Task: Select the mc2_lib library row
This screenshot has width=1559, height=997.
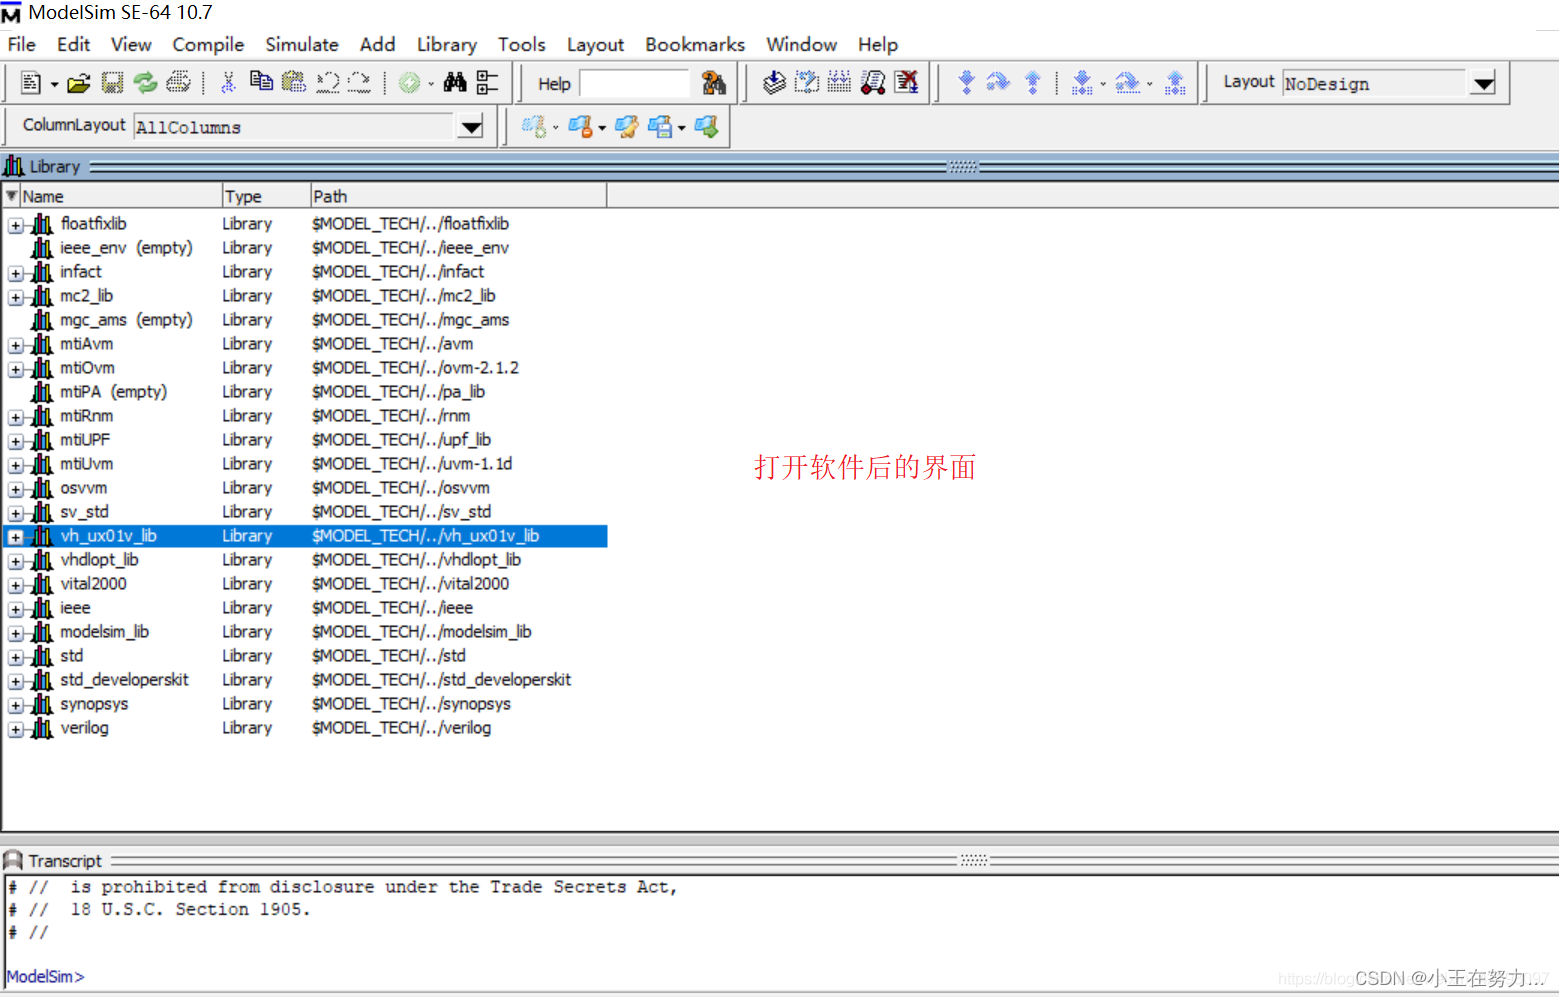Action: coord(305,296)
